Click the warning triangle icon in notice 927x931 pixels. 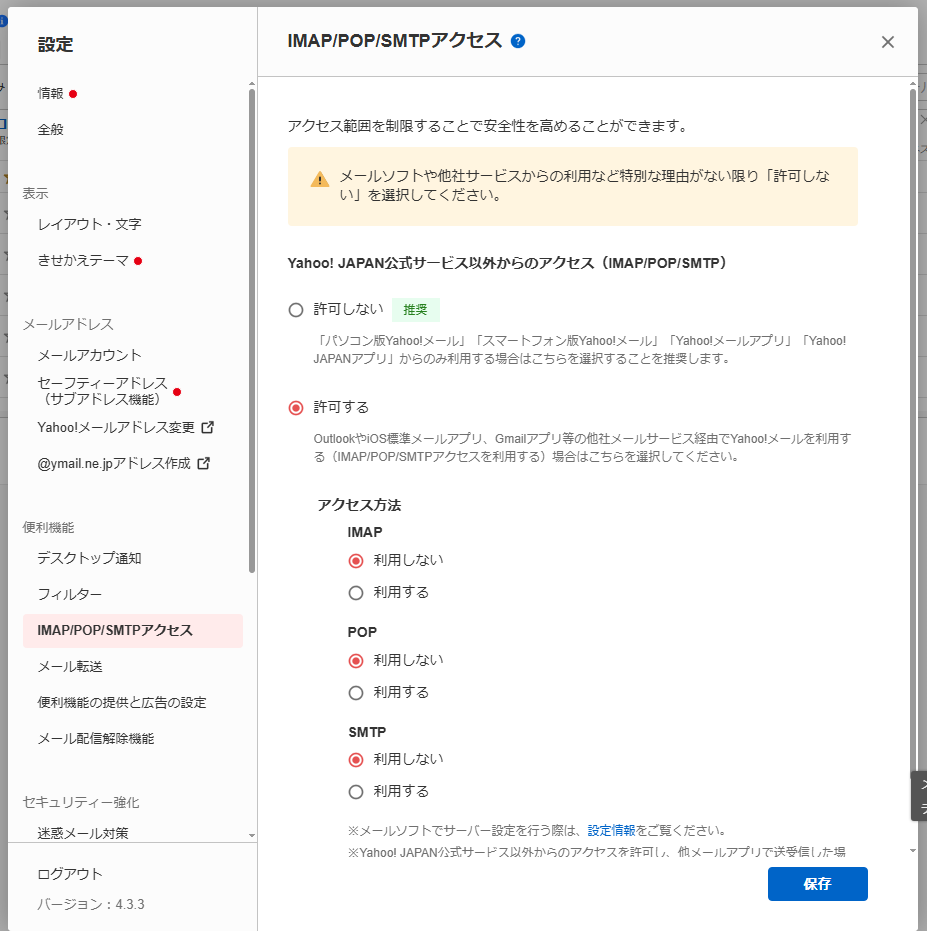(x=319, y=180)
